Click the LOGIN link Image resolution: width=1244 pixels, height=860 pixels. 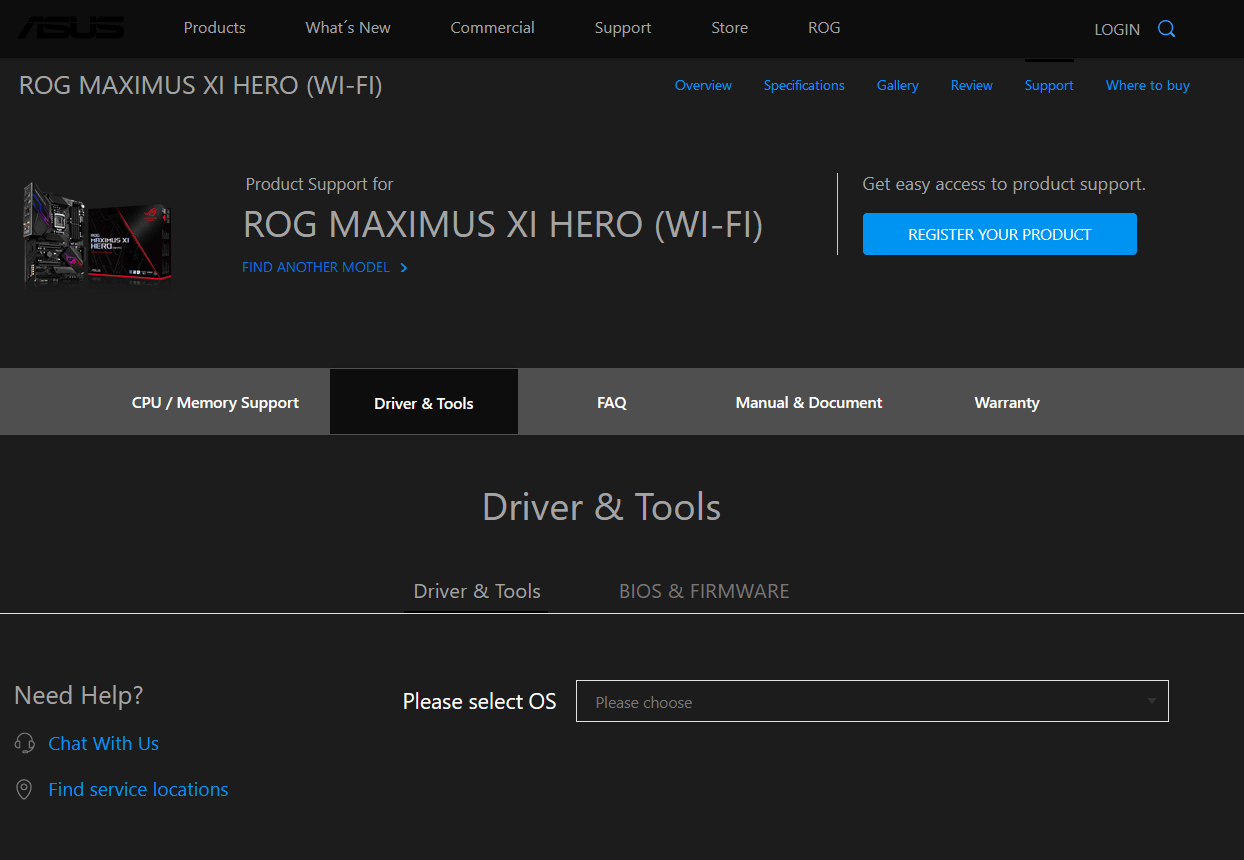pyautogui.click(x=1117, y=29)
